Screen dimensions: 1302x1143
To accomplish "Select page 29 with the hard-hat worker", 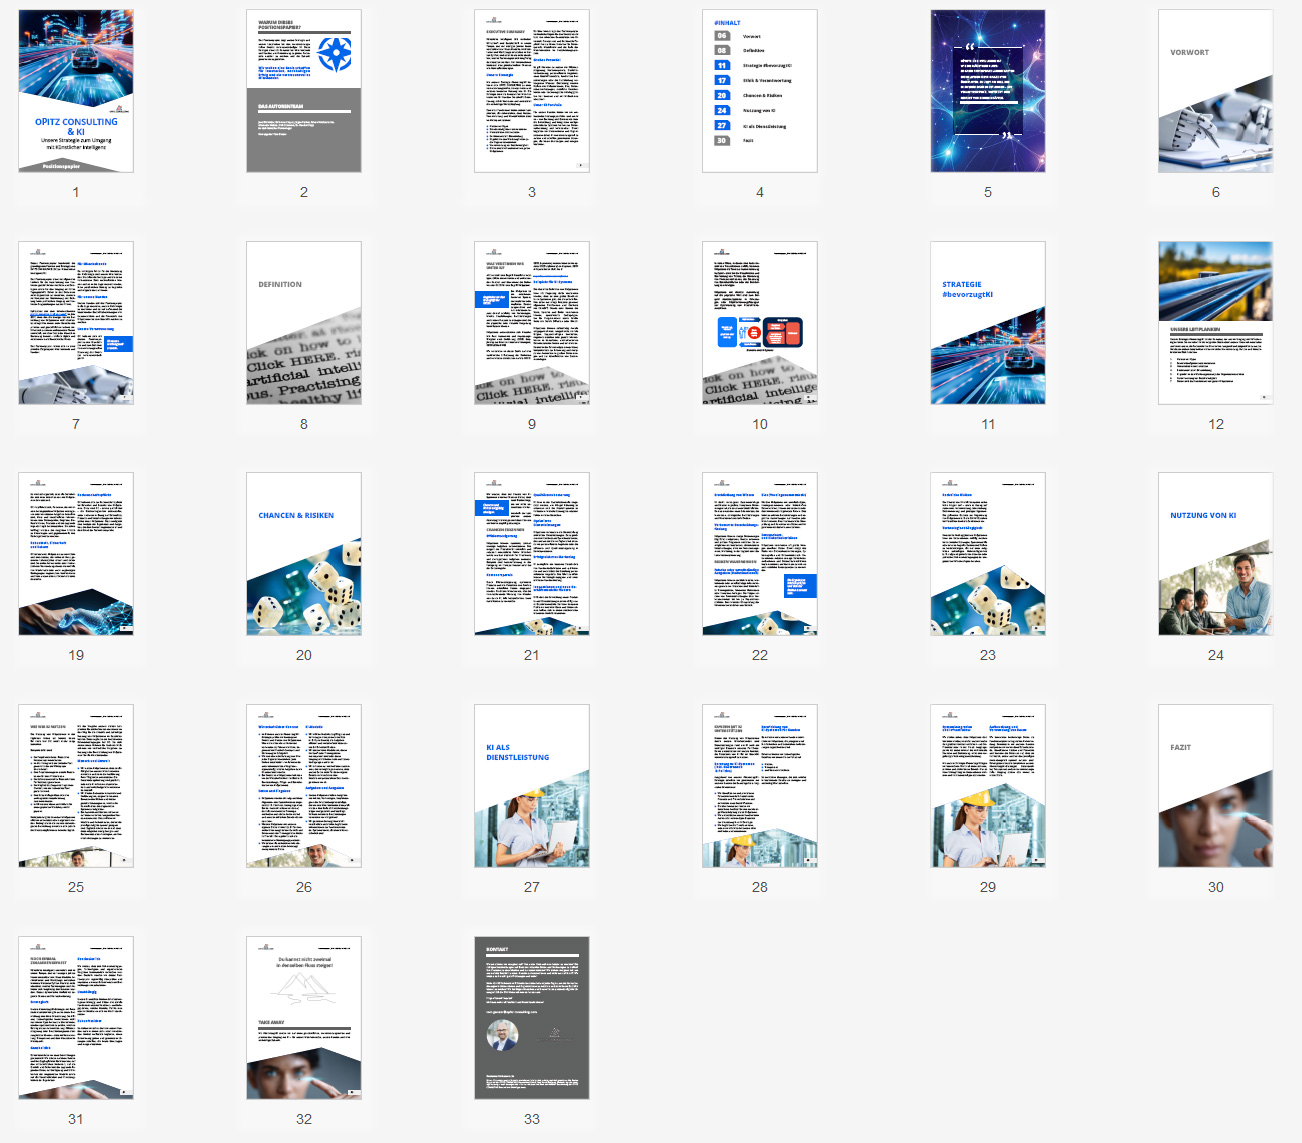I will pyautogui.click(x=988, y=786).
